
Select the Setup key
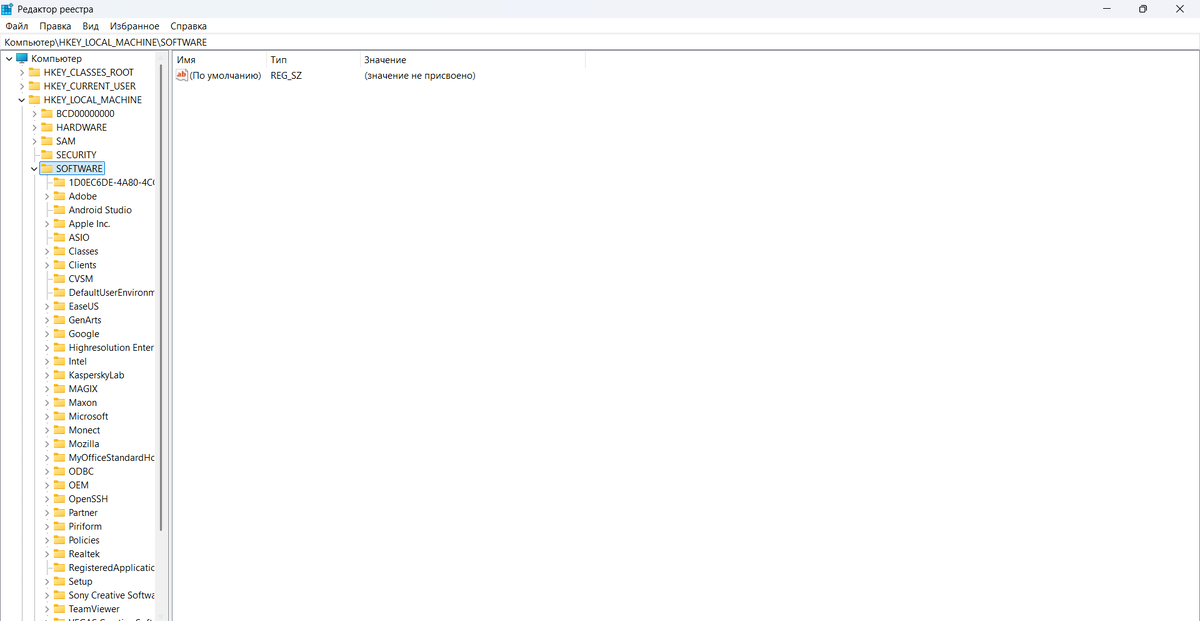pos(80,581)
